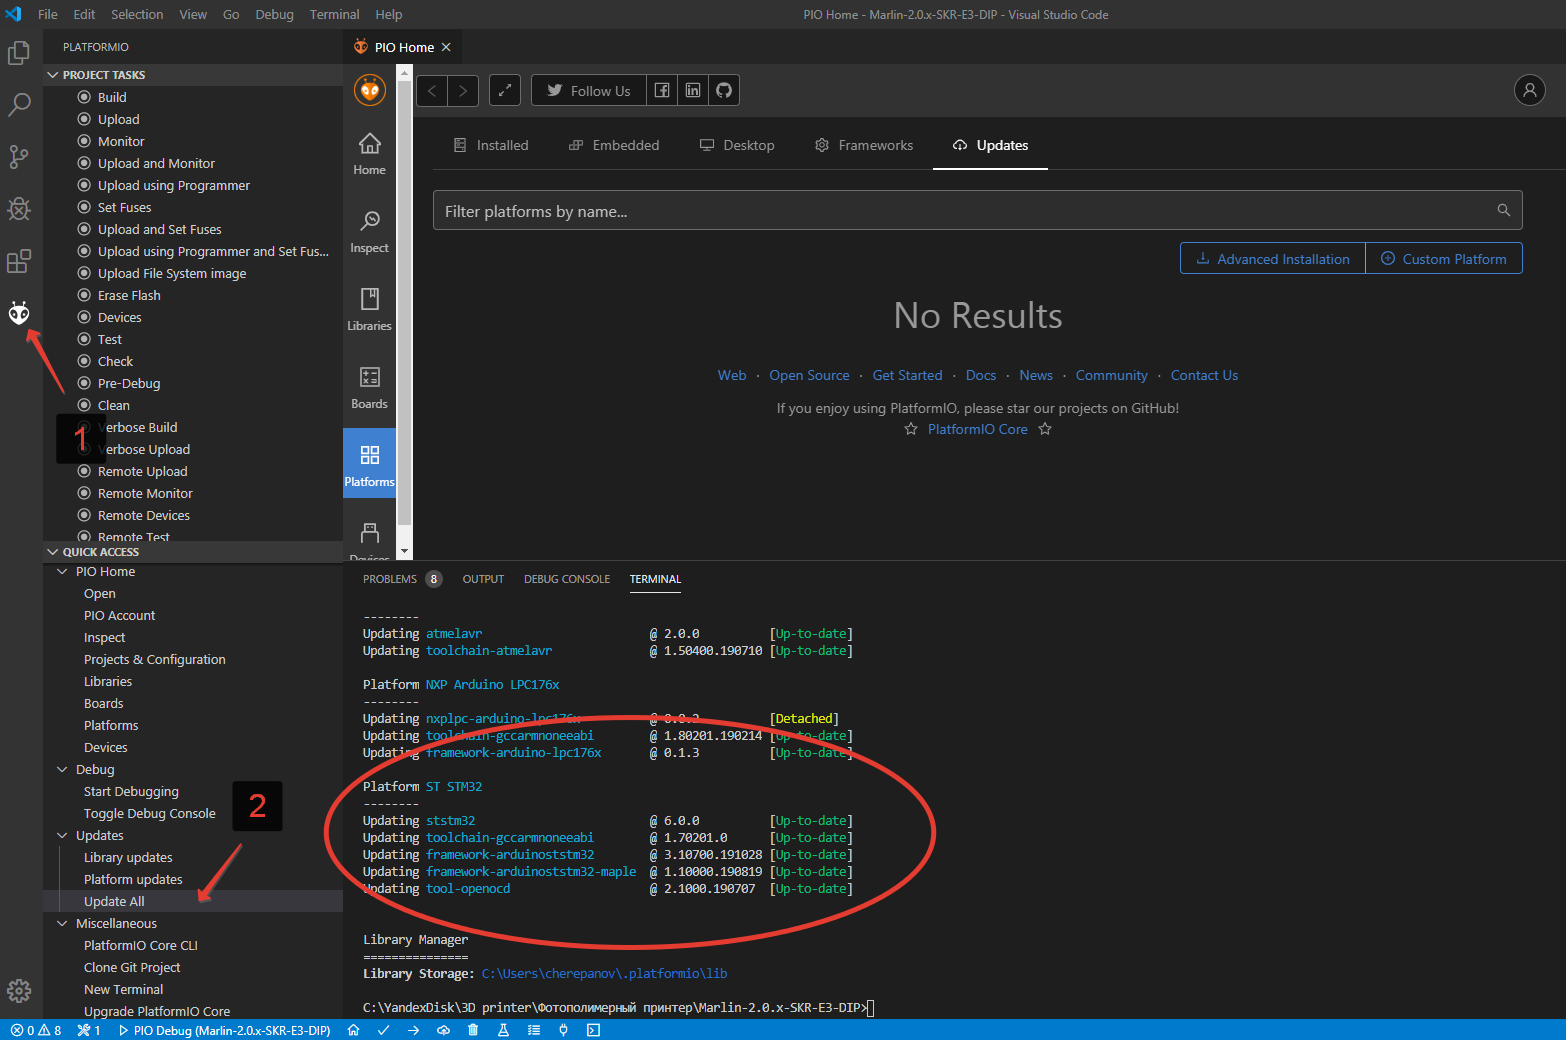The height and width of the screenshot is (1040, 1566).
Task: Click the trash Clean icon in the status bar
Action: tap(473, 1030)
